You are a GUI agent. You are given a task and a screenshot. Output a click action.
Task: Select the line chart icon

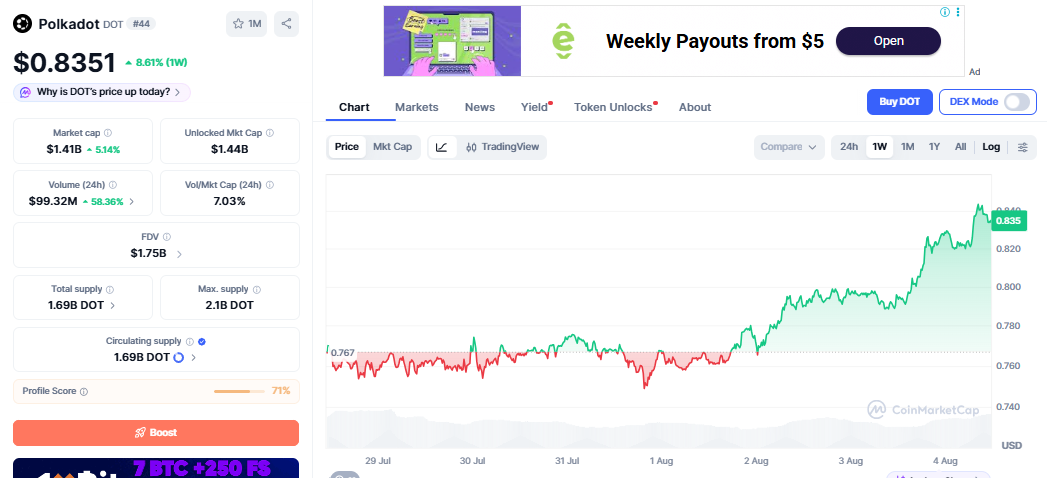[x=442, y=148]
